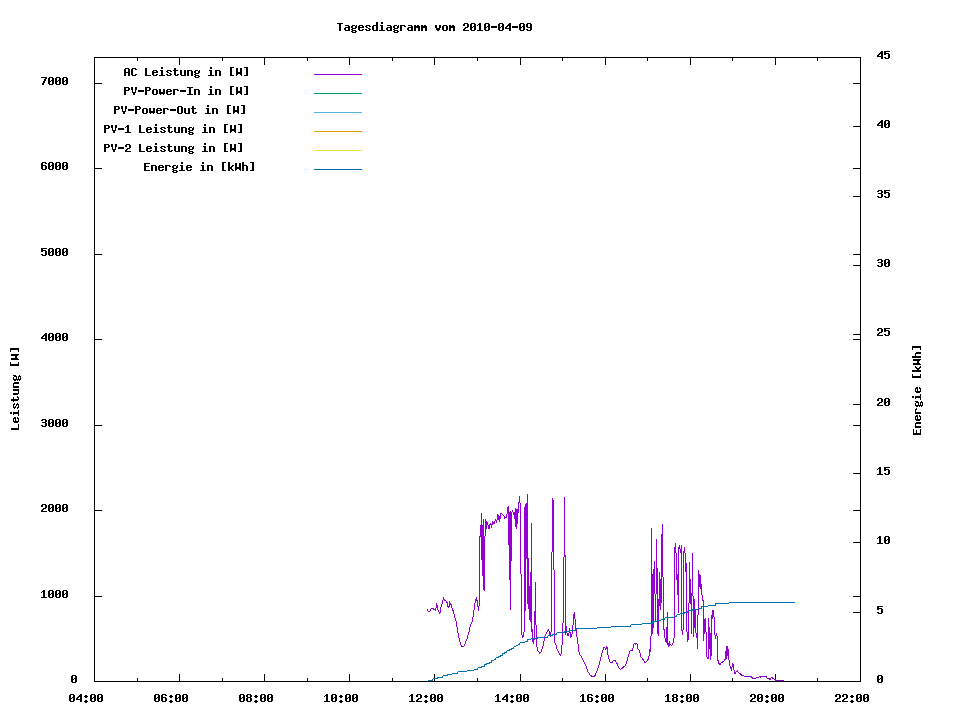Click the 'Energie [kWh]' right axis label

pyautogui.click(x=917, y=390)
